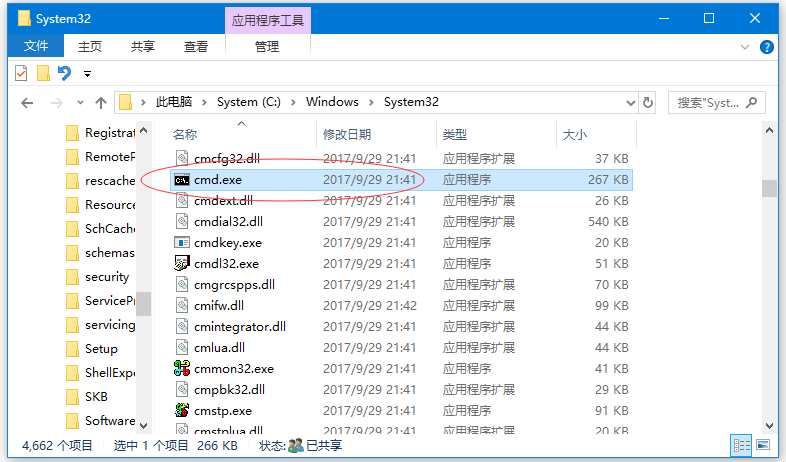Select the cmcfg32.dll file icon

point(181,158)
